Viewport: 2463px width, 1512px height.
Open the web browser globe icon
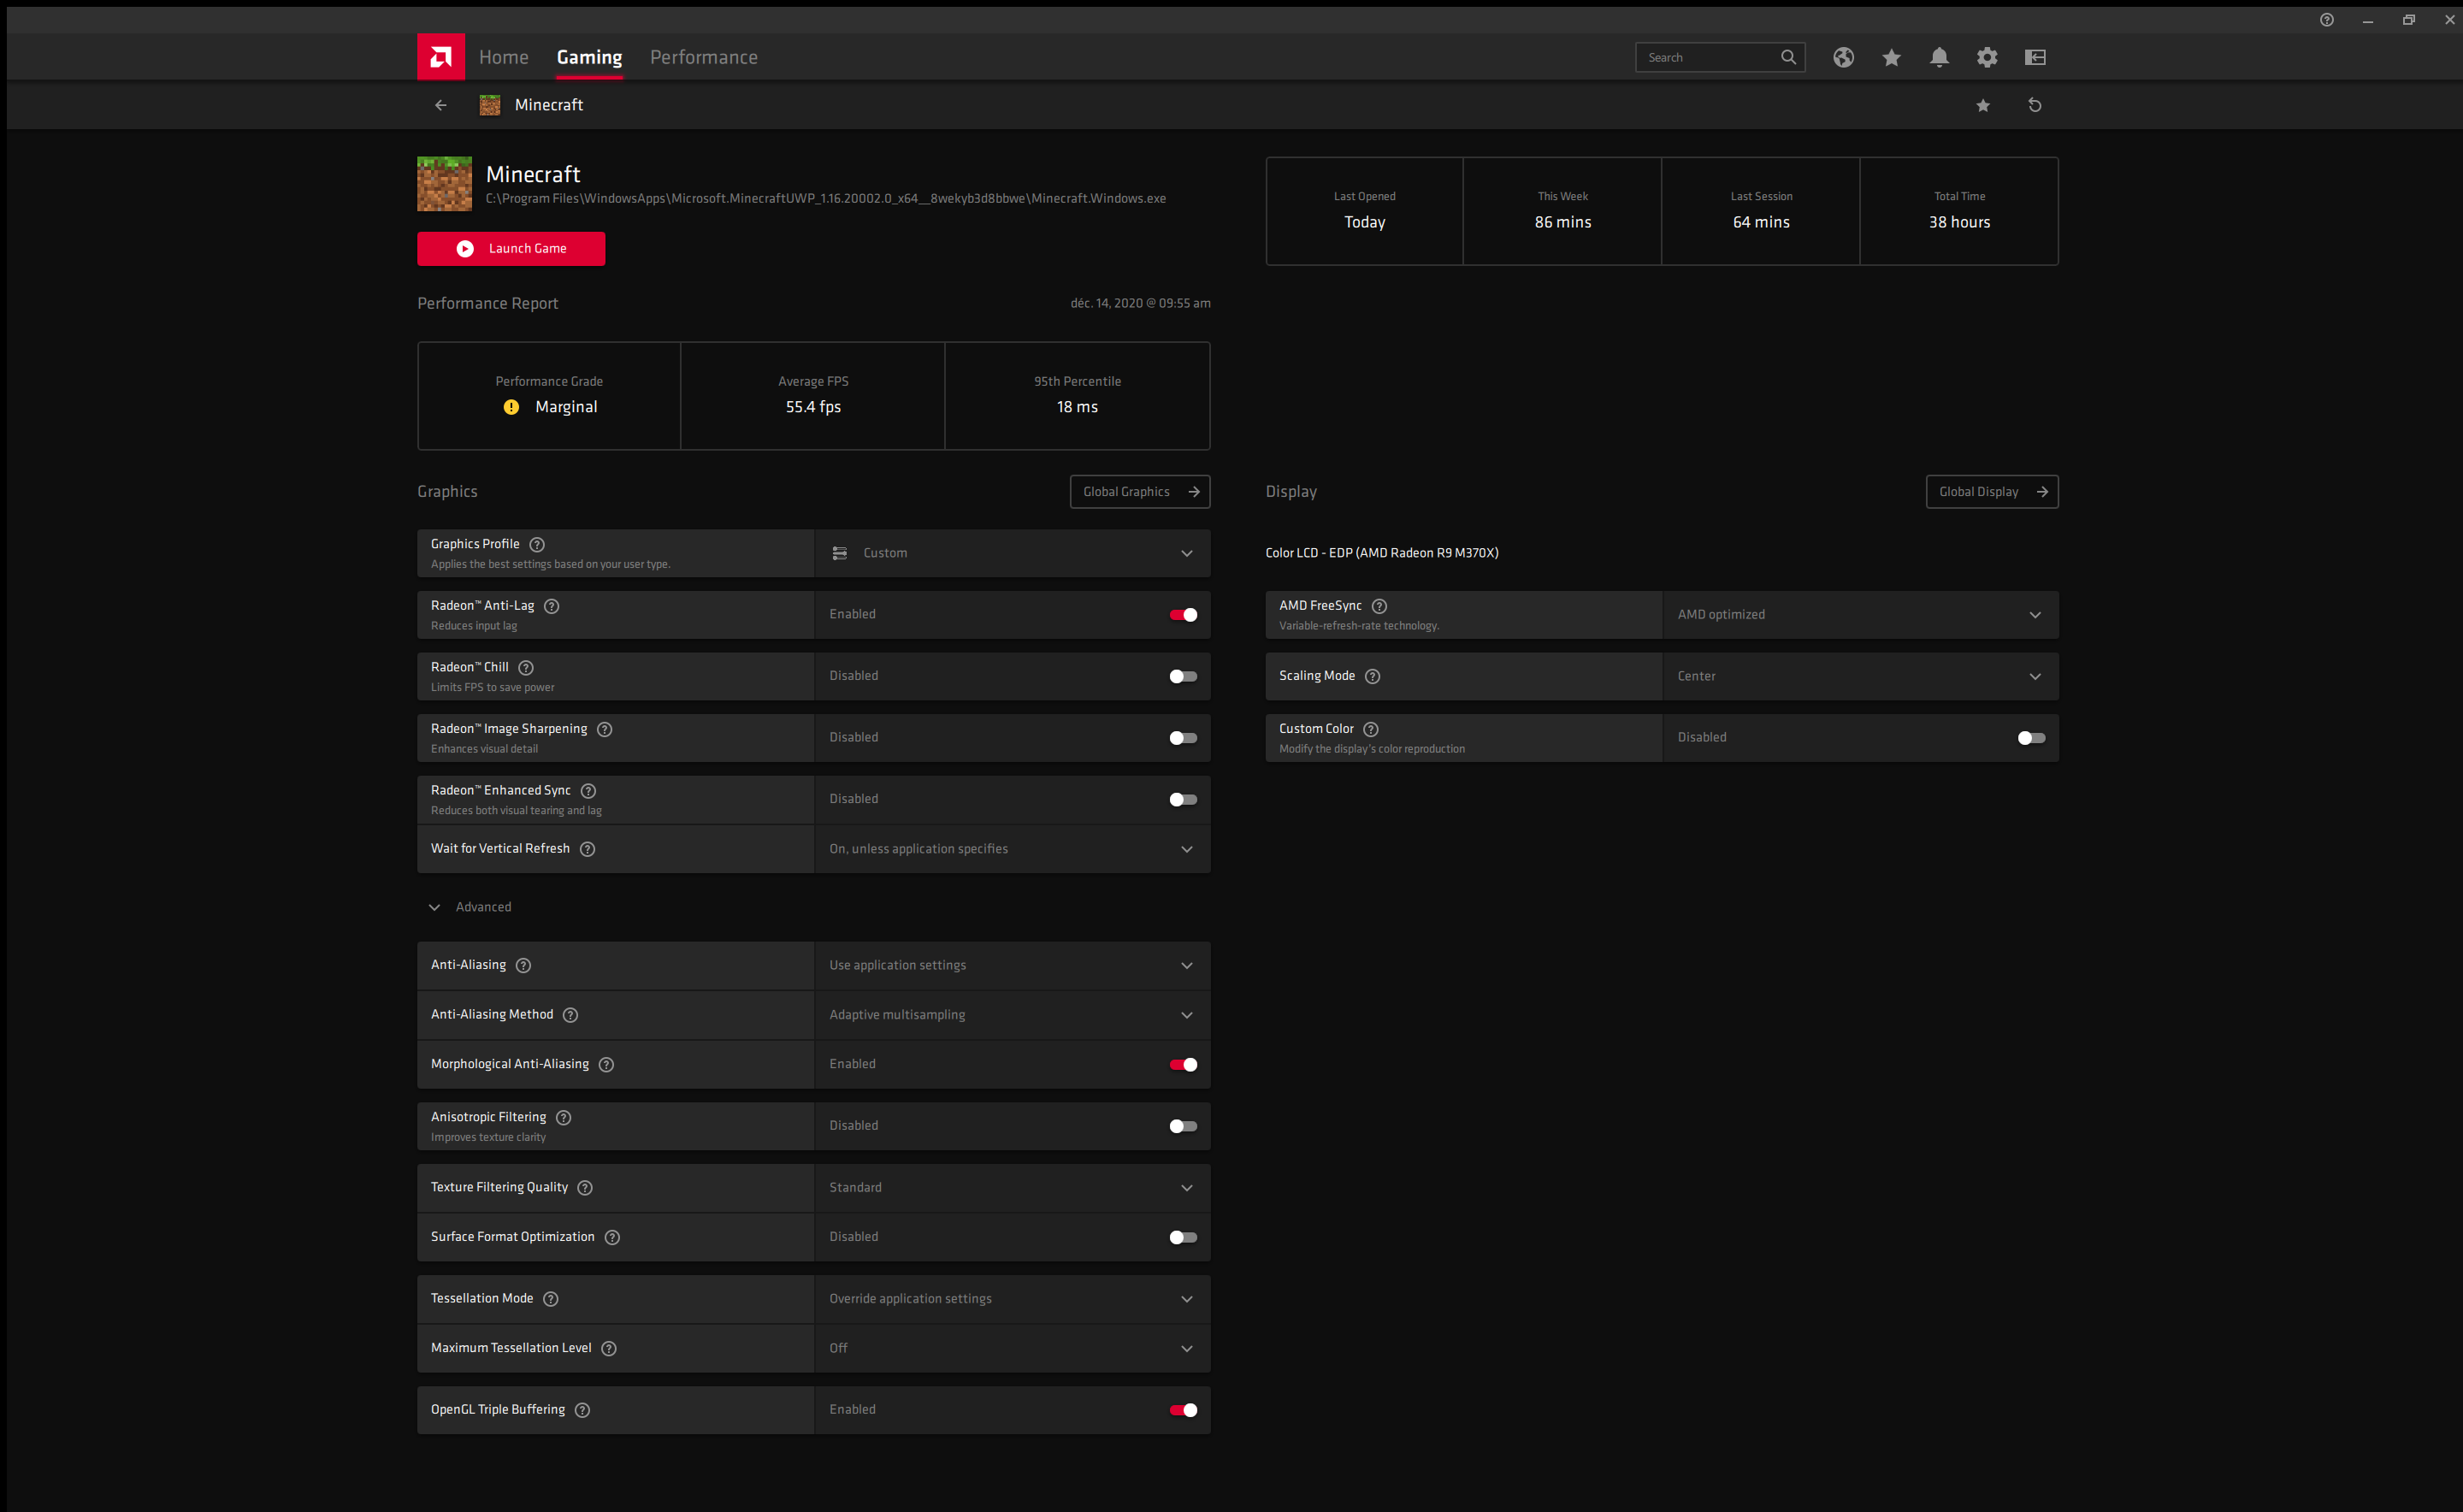click(1843, 57)
